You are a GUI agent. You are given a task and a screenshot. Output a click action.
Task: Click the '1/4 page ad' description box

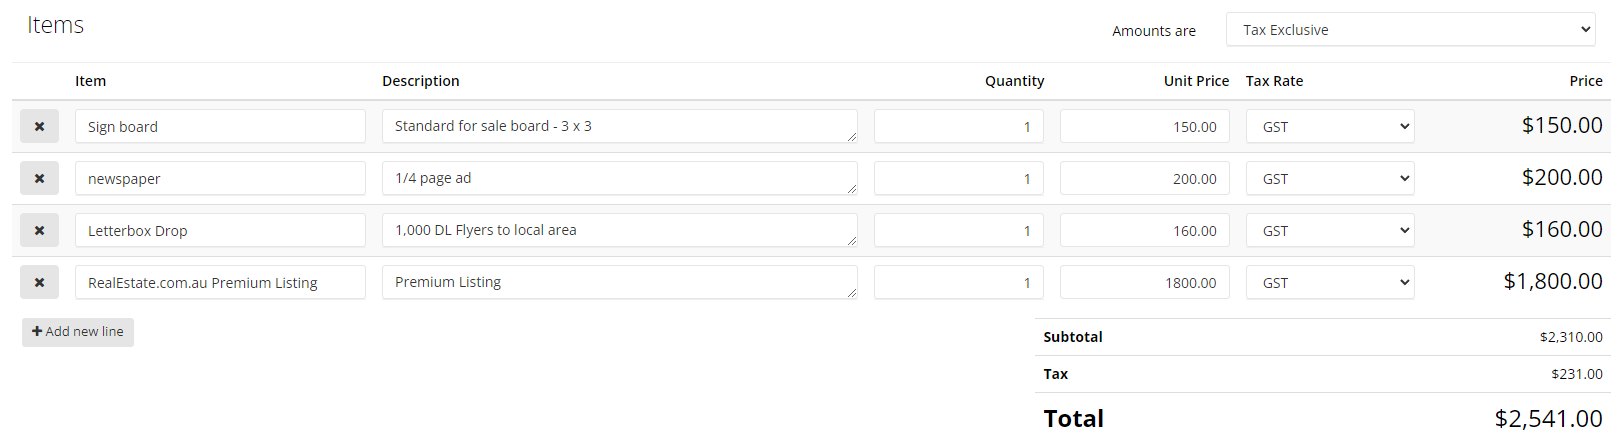[619, 178]
